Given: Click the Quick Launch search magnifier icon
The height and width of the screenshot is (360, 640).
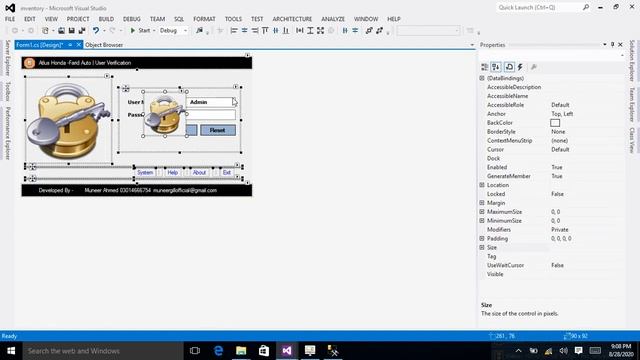Looking at the screenshot, I should pos(586,7).
